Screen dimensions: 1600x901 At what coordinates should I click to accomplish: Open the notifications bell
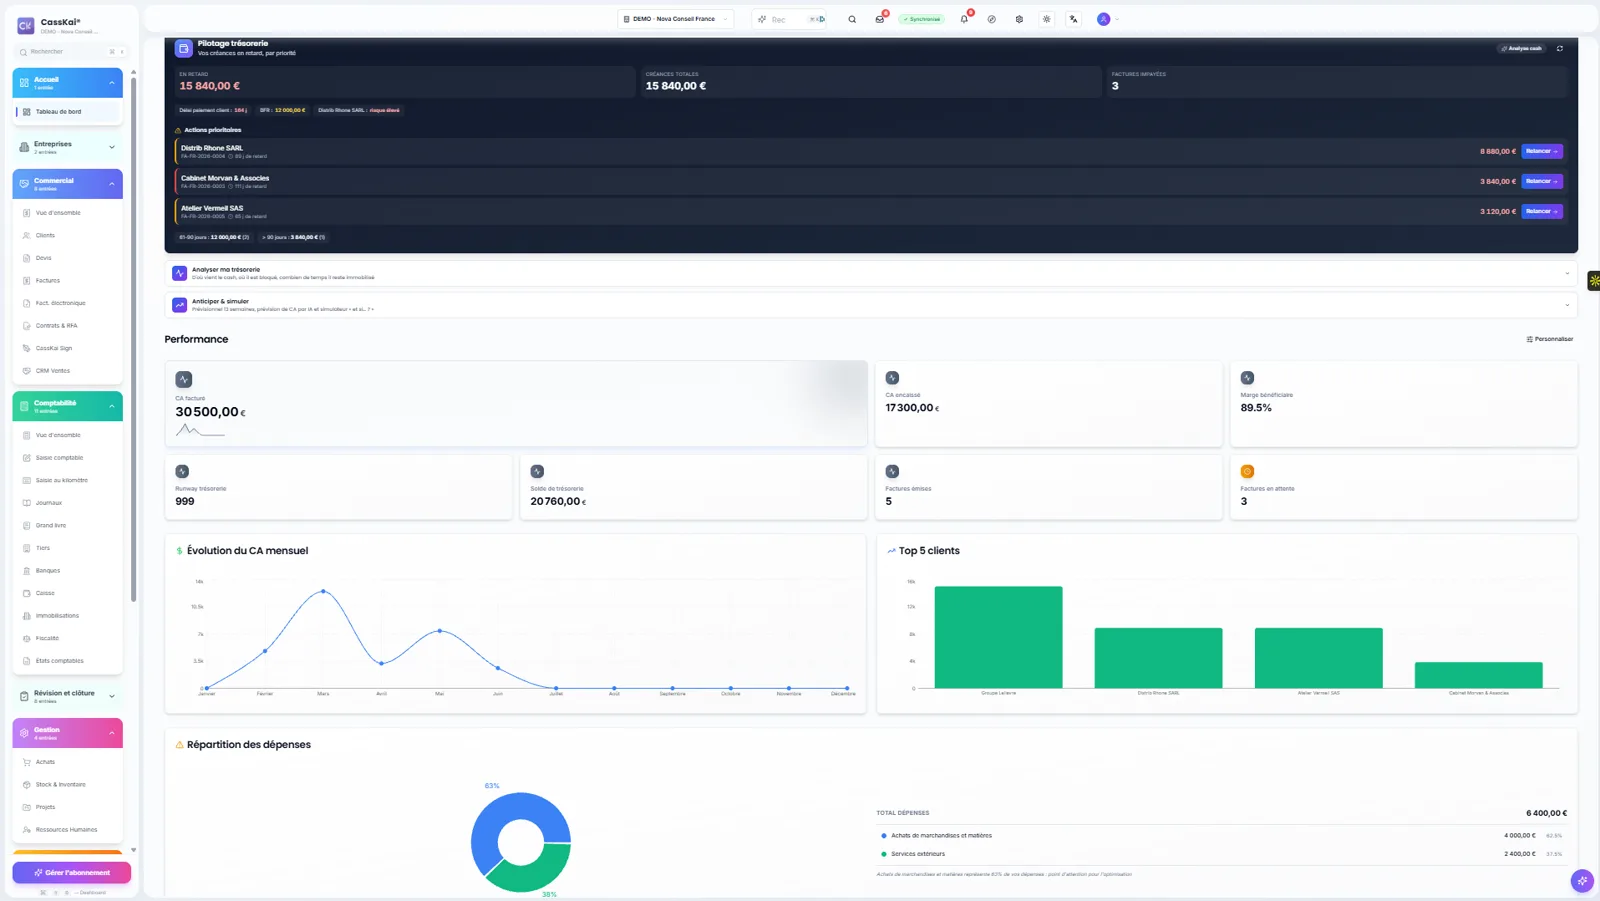coord(964,19)
